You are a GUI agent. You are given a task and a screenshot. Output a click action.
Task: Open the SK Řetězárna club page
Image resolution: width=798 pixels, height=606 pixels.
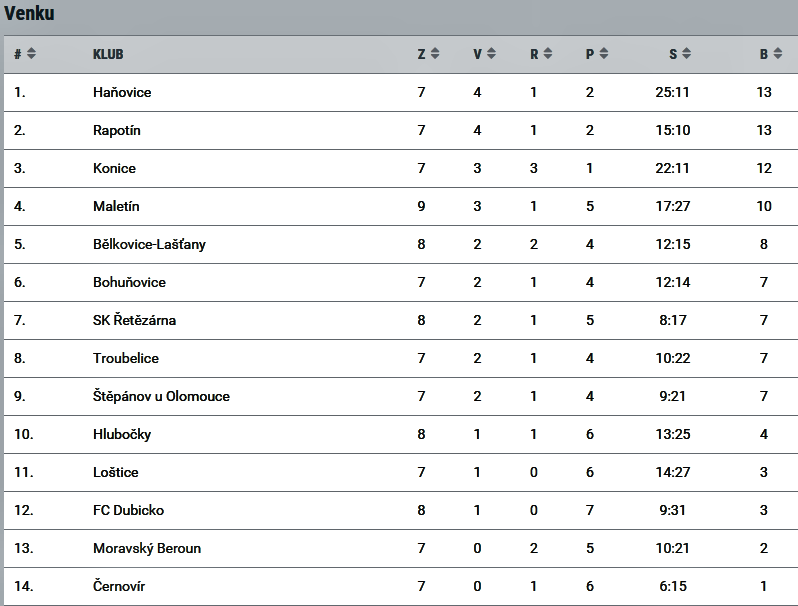(134, 320)
